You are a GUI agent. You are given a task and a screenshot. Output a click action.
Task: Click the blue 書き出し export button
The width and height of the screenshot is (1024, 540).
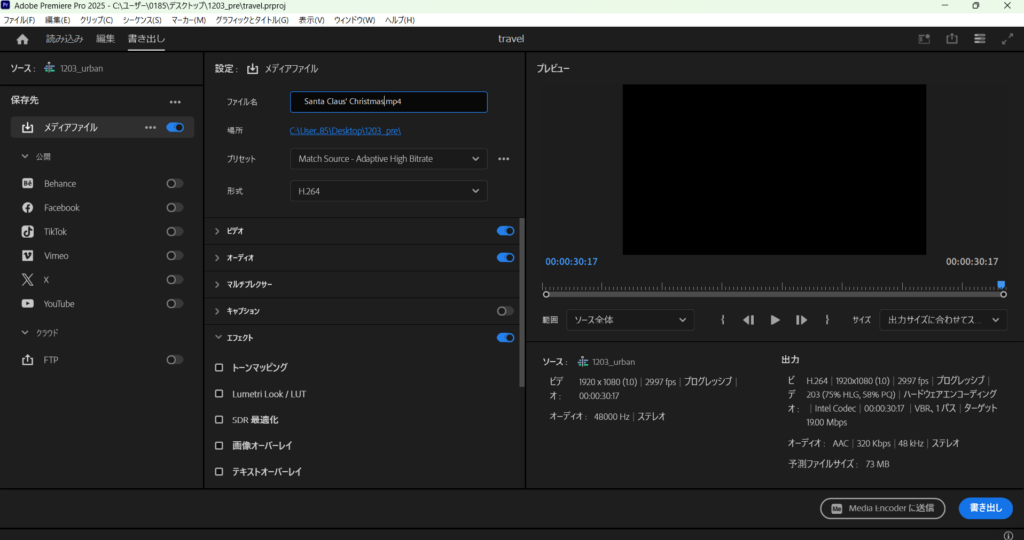click(984, 508)
